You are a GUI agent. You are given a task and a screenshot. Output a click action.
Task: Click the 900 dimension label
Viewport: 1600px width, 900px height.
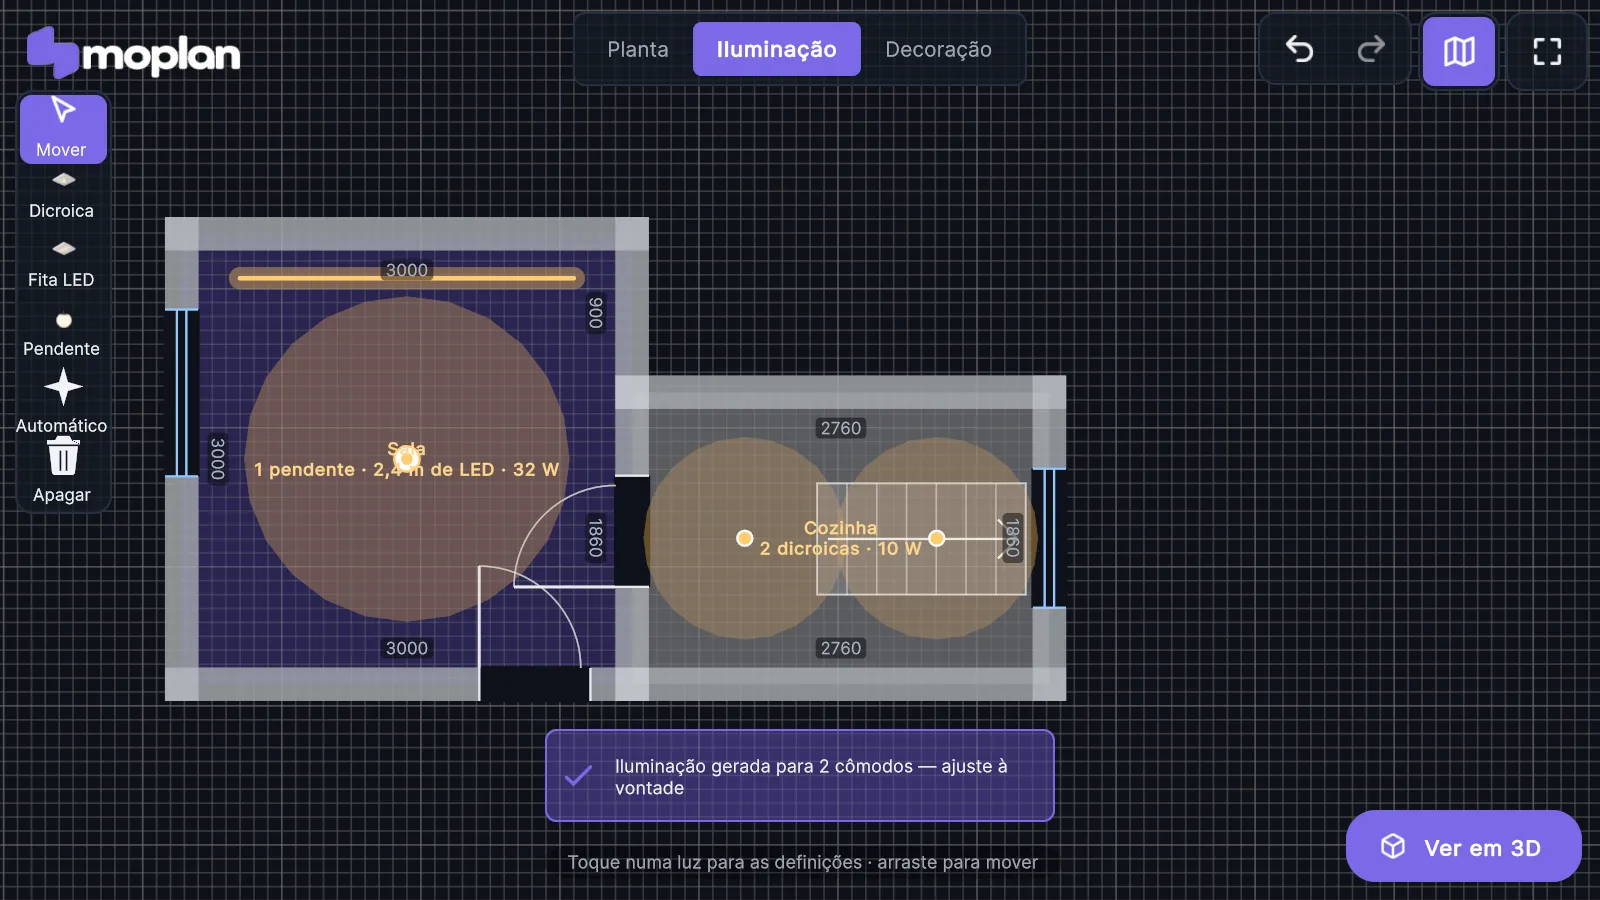pos(596,313)
